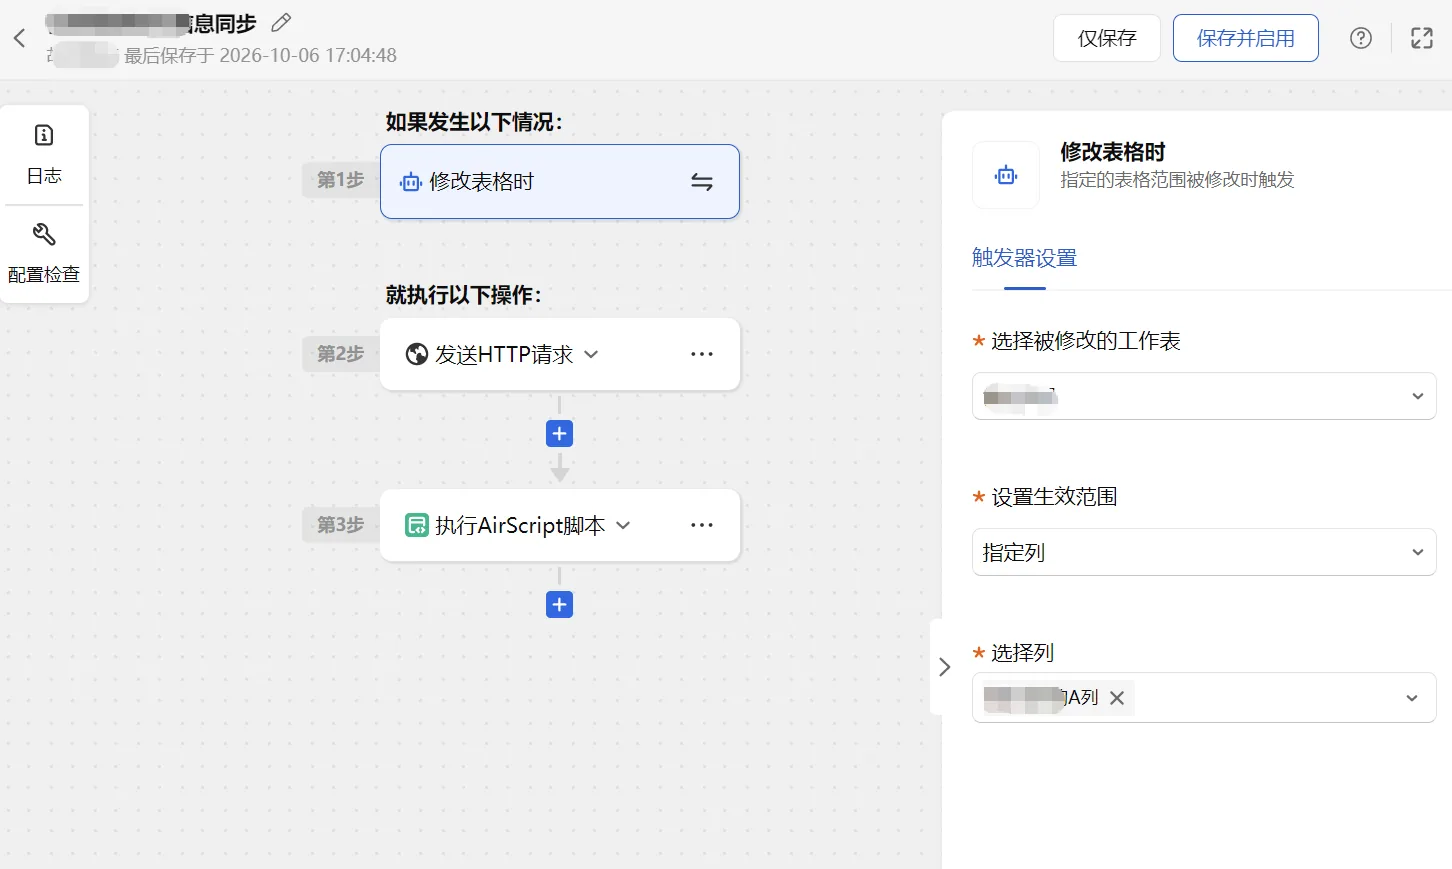Go back with the left arrow icon
The height and width of the screenshot is (869, 1452).
(19, 39)
